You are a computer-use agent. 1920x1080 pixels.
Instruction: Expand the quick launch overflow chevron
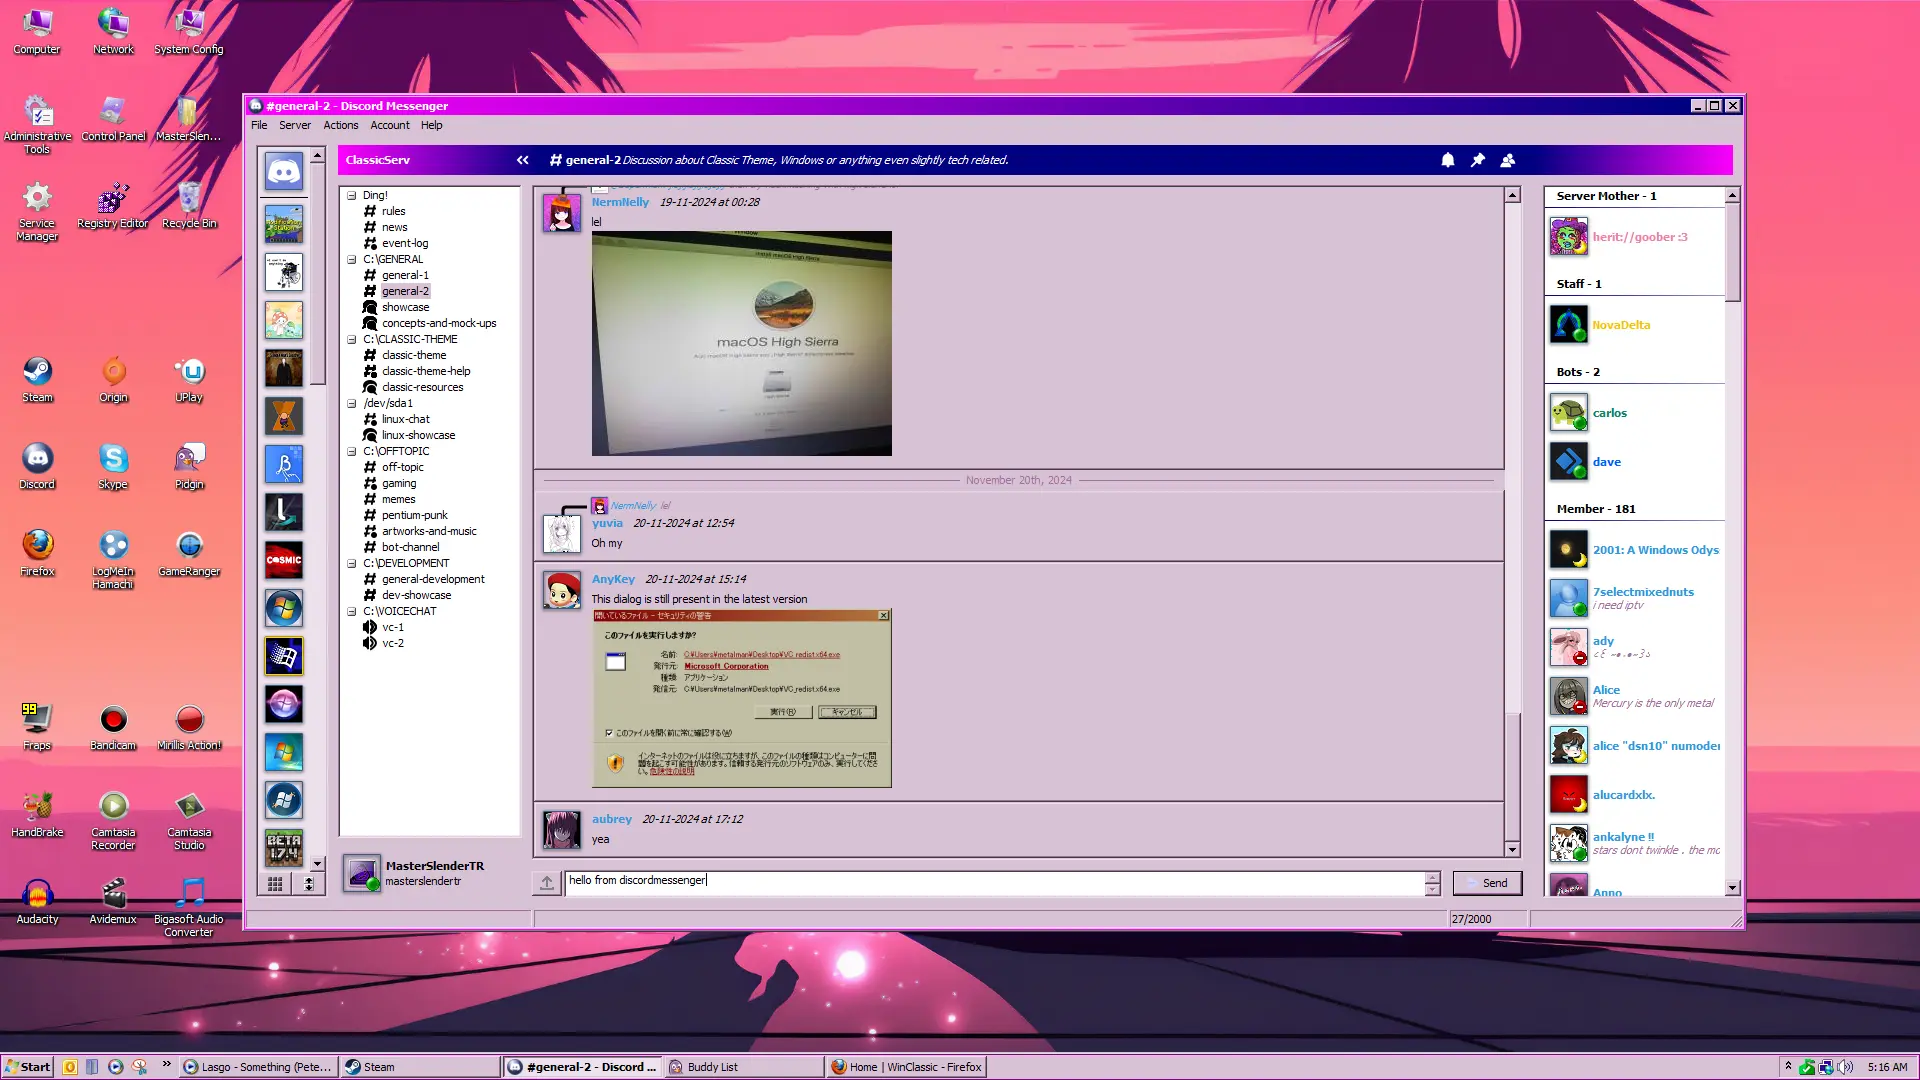(x=166, y=1065)
